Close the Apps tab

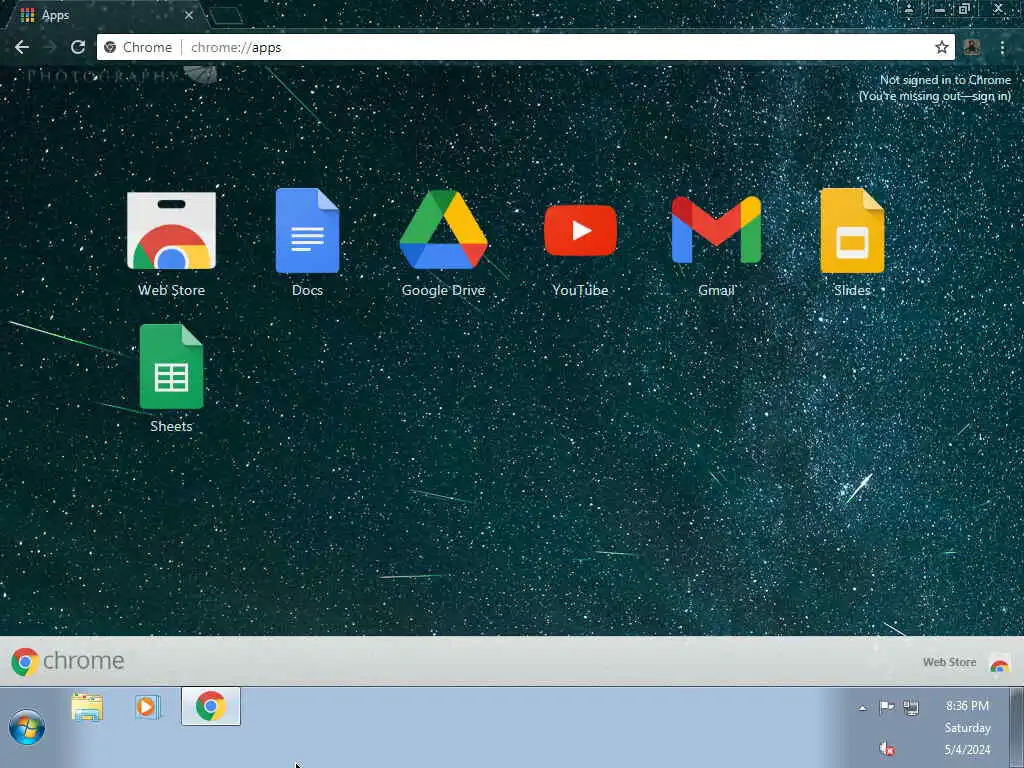(x=189, y=15)
